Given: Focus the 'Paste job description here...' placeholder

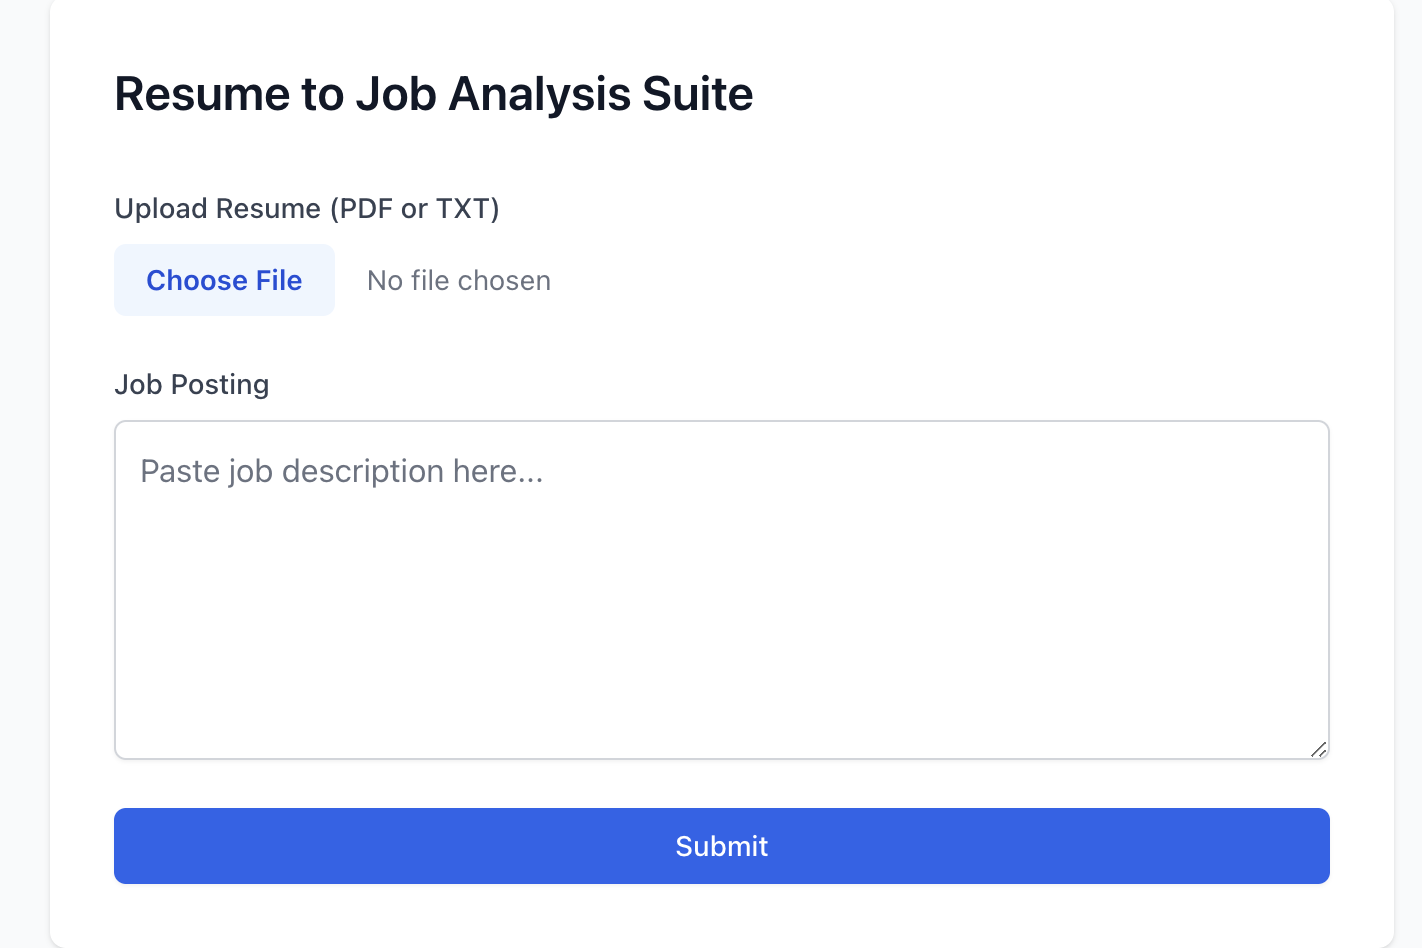Looking at the screenshot, I should (342, 471).
